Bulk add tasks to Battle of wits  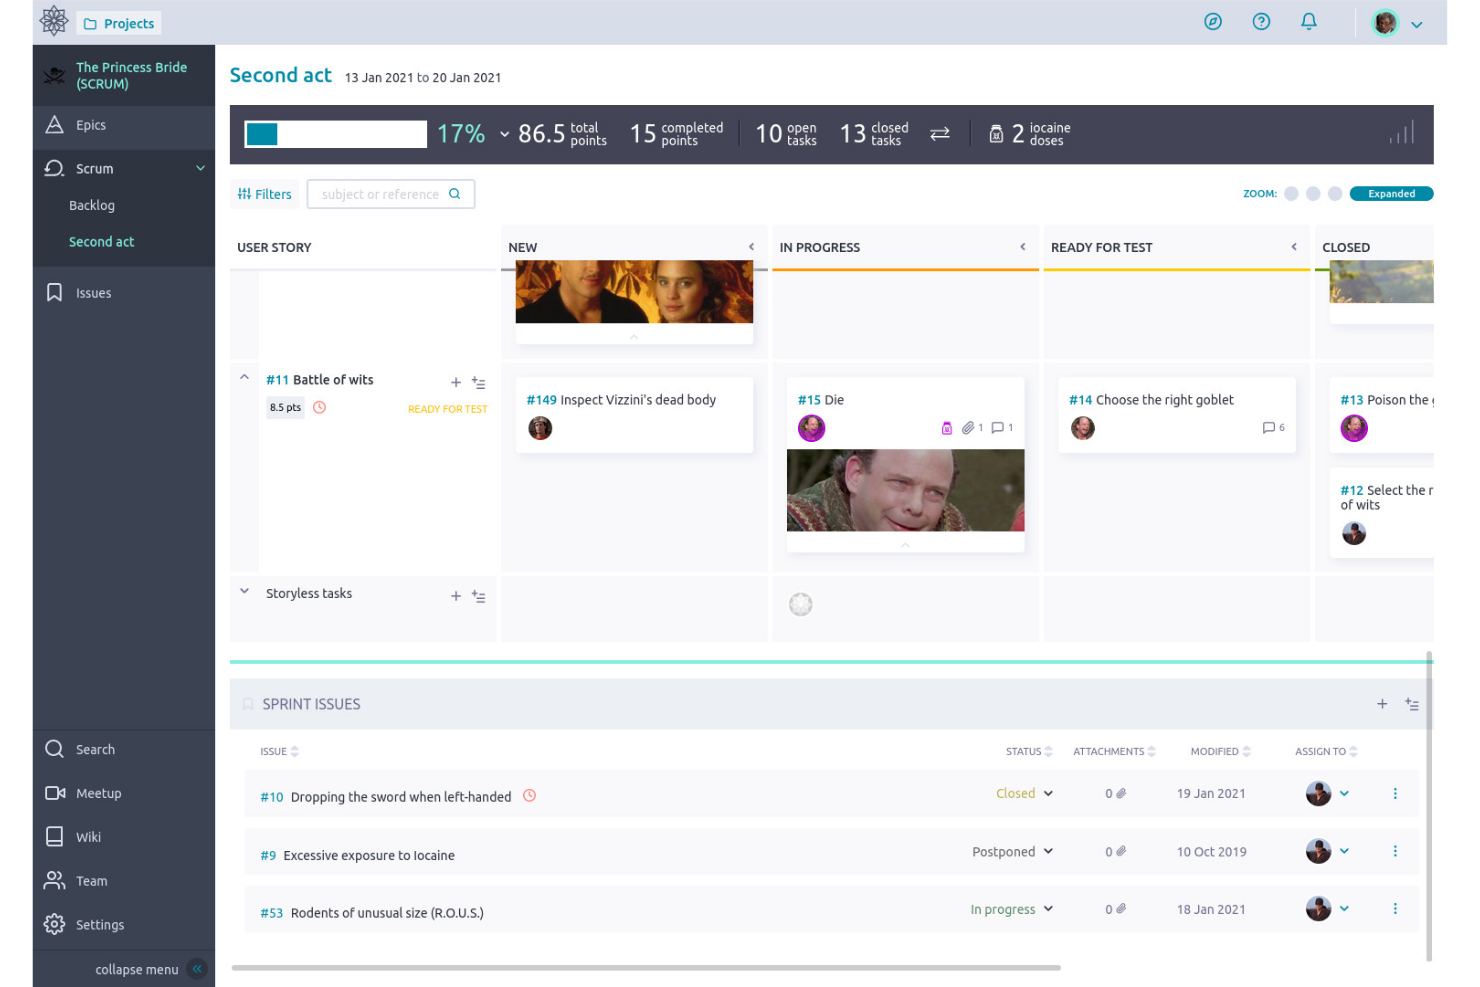(x=479, y=382)
